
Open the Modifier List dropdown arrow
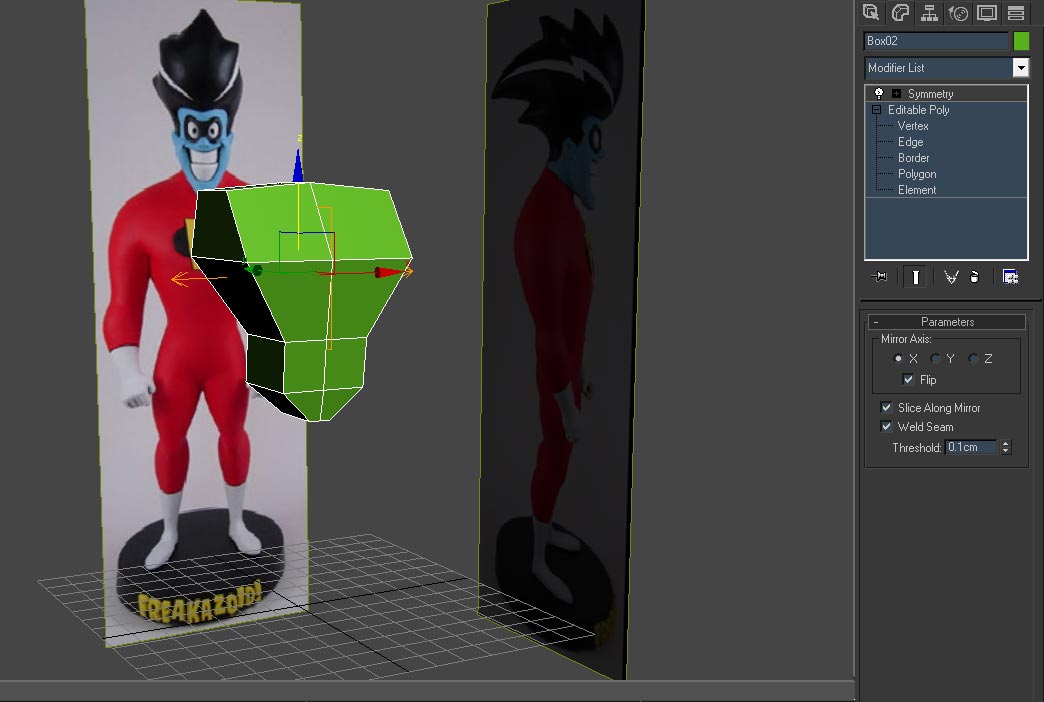point(1020,67)
